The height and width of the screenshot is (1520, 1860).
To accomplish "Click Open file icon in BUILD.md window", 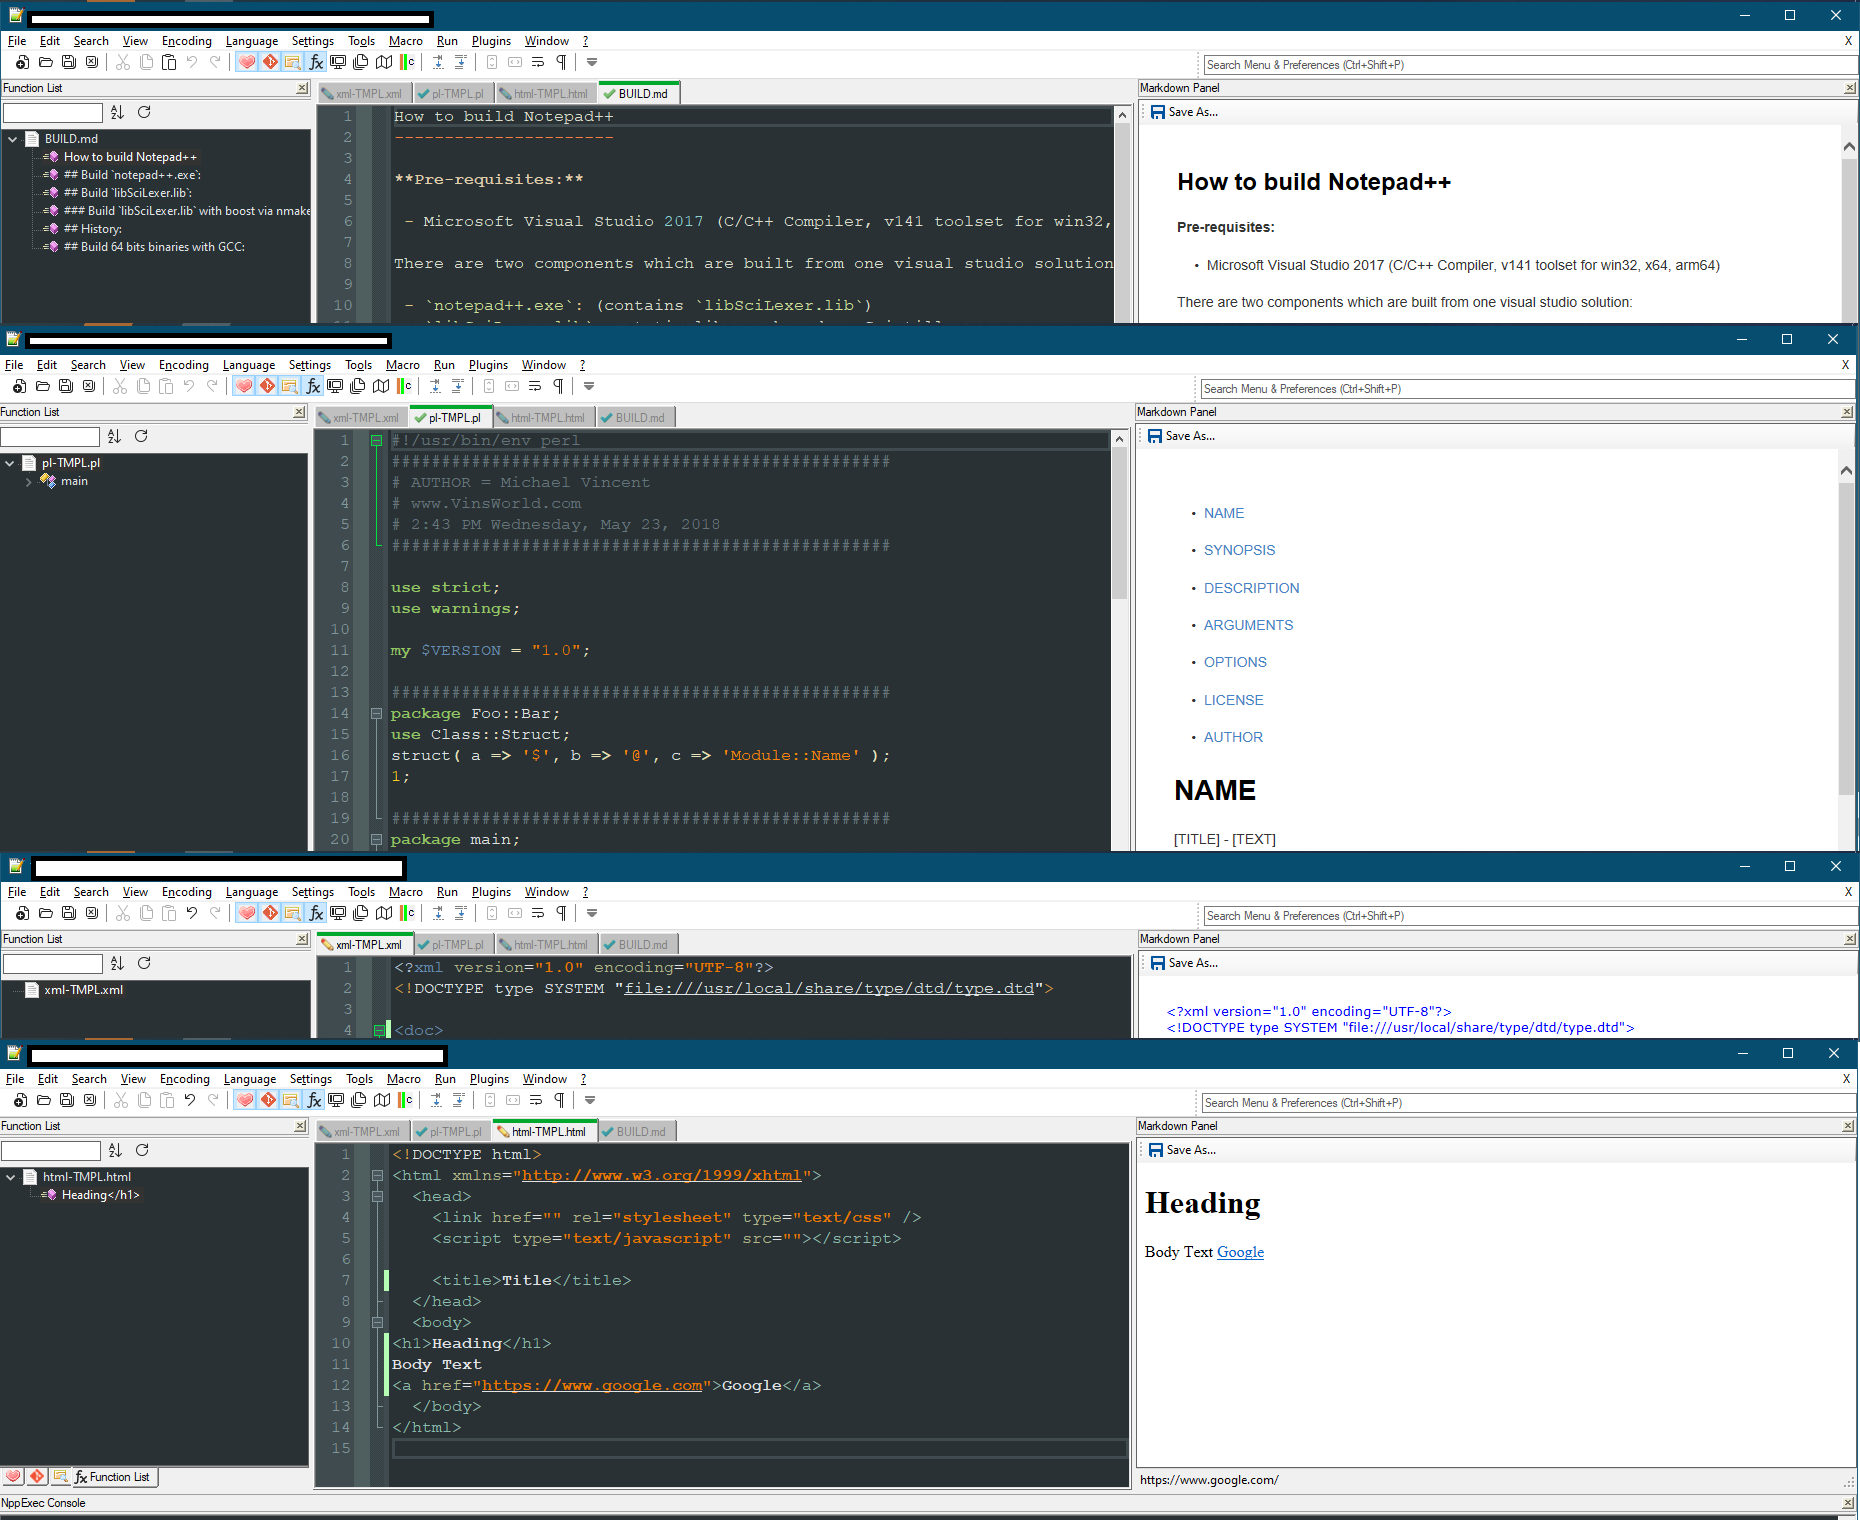I will pyautogui.click(x=45, y=62).
